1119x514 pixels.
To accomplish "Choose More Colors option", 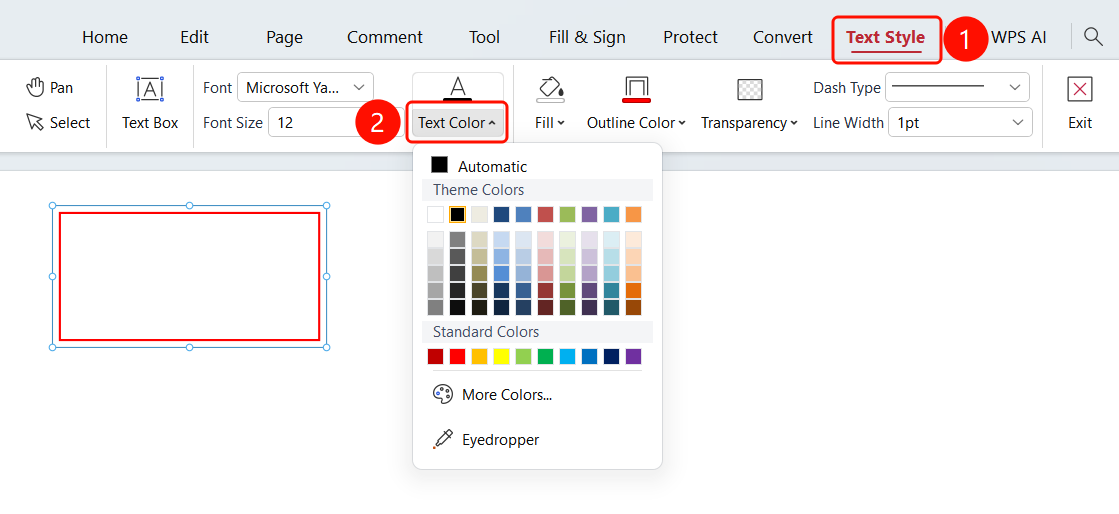I will click(492, 395).
